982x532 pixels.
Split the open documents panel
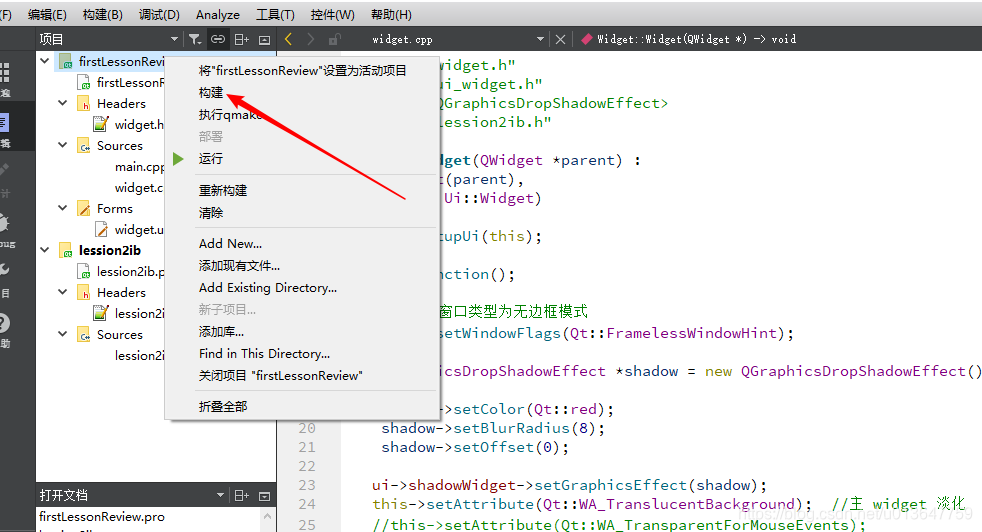point(241,496)
